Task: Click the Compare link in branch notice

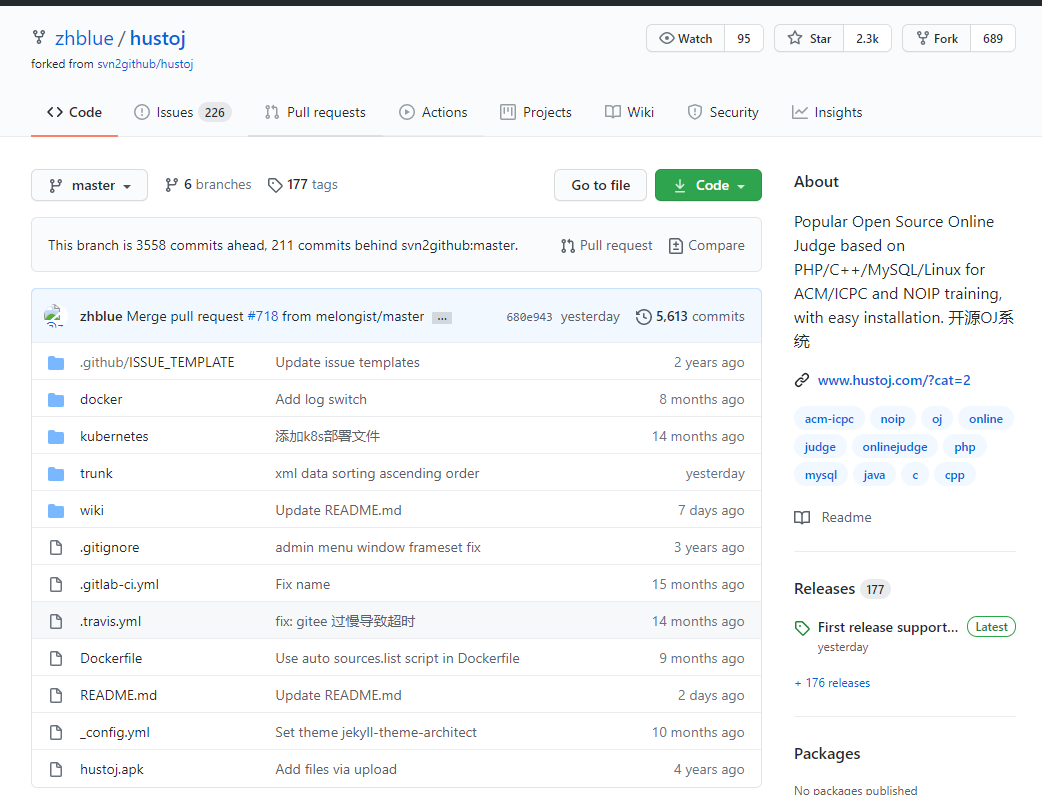Action: 706,246
